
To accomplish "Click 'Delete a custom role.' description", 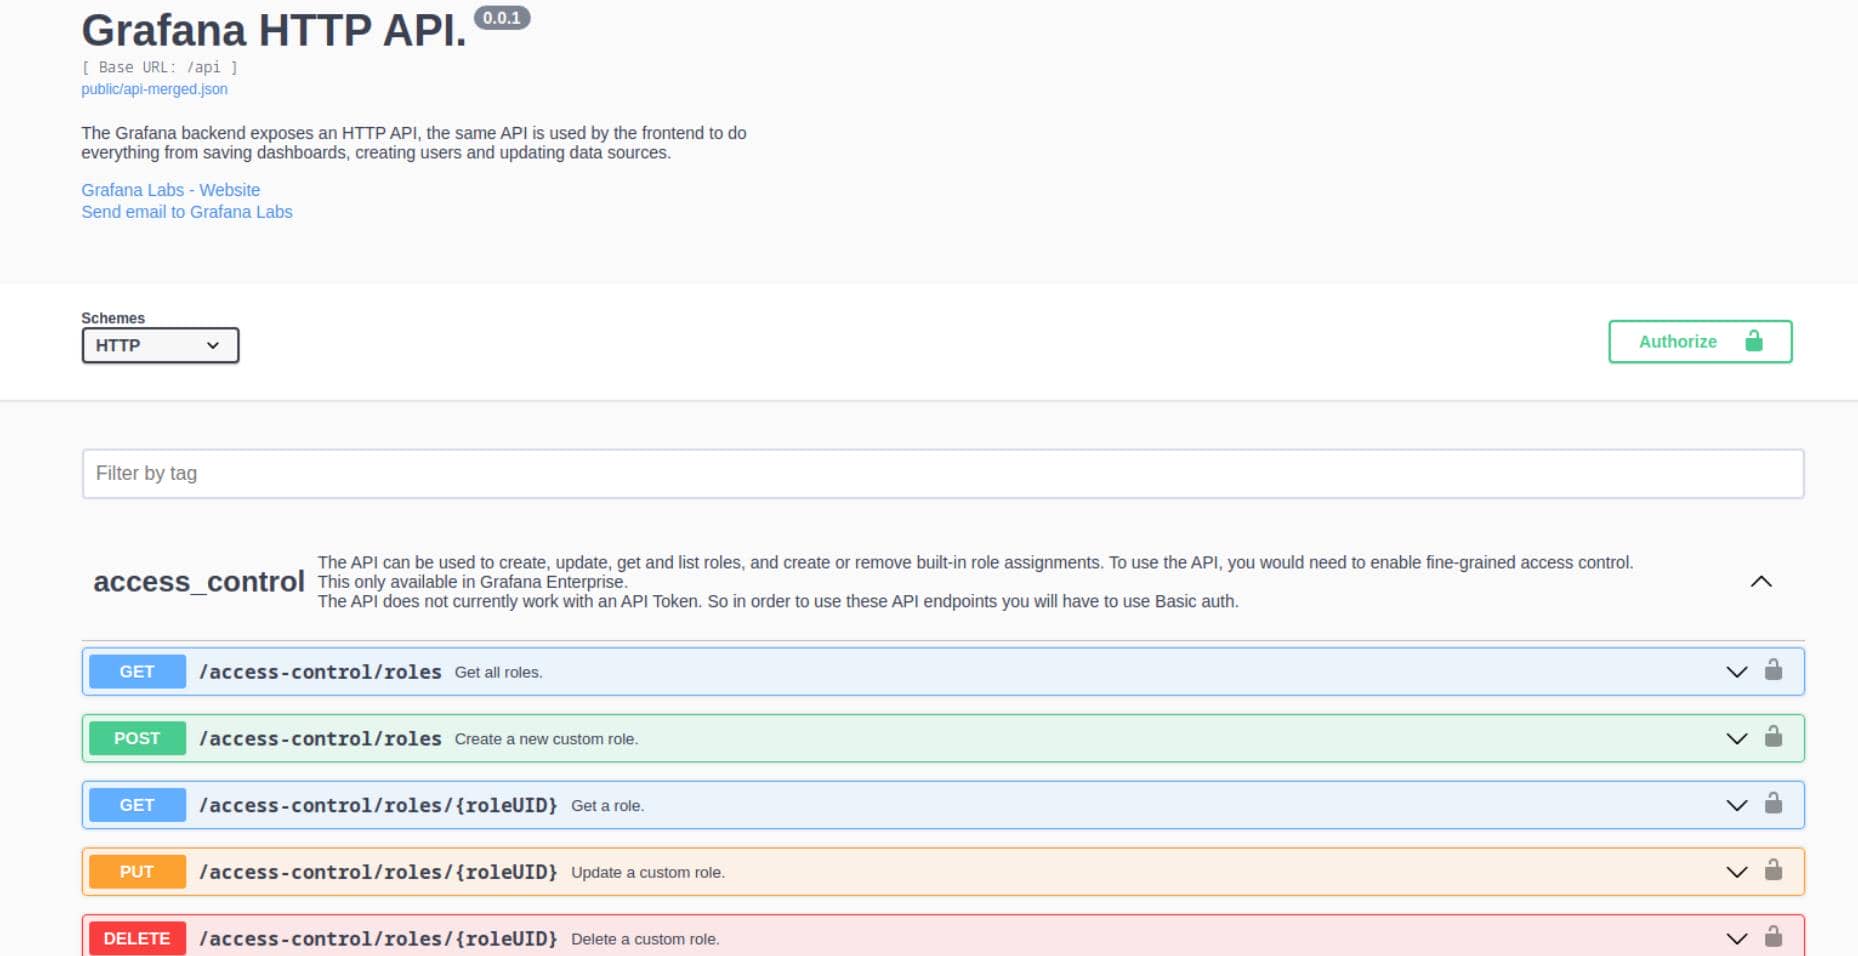I will [645, 939].
